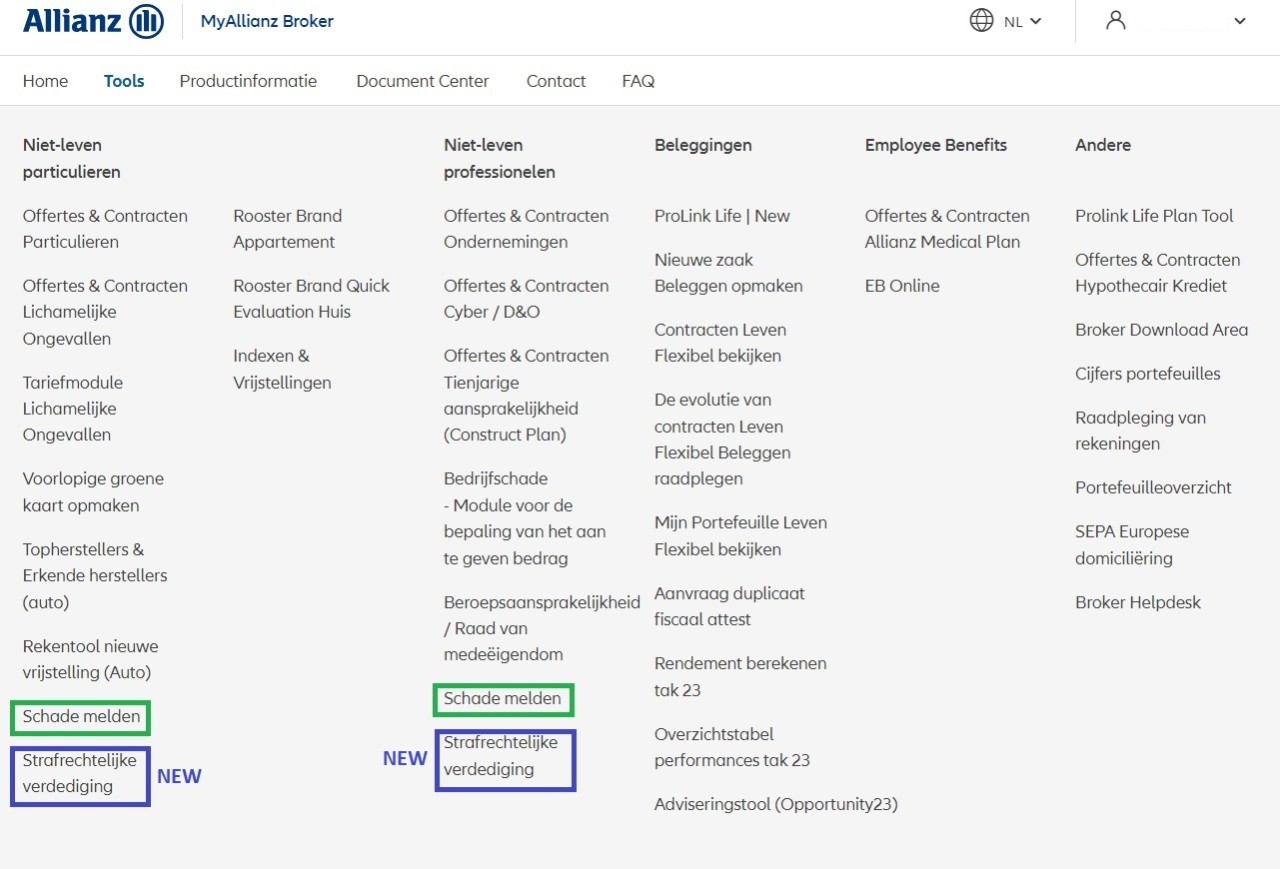Screen dimensions: 1280x869
Task: Click the user profile icon
Action: (1115, 20)
